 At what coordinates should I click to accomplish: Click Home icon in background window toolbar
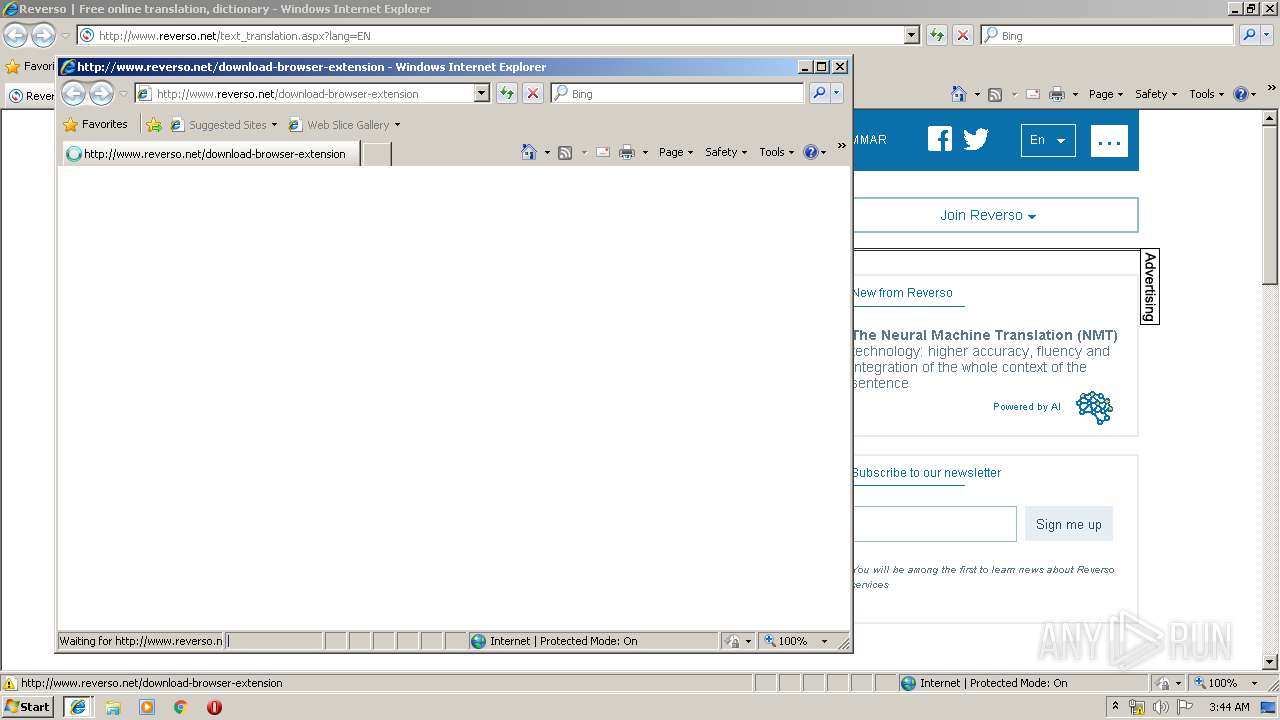point(959,94)
